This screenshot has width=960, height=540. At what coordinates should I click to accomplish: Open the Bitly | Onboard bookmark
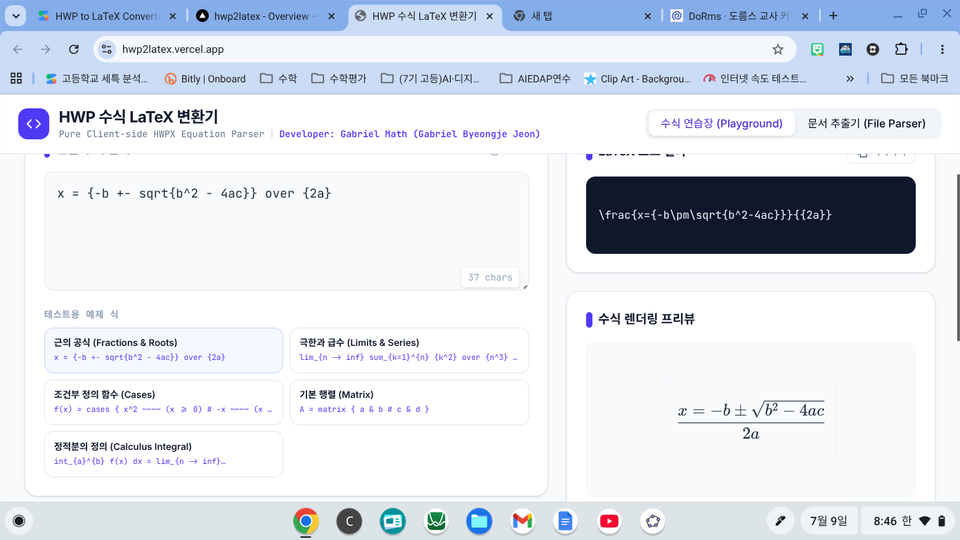205,78
